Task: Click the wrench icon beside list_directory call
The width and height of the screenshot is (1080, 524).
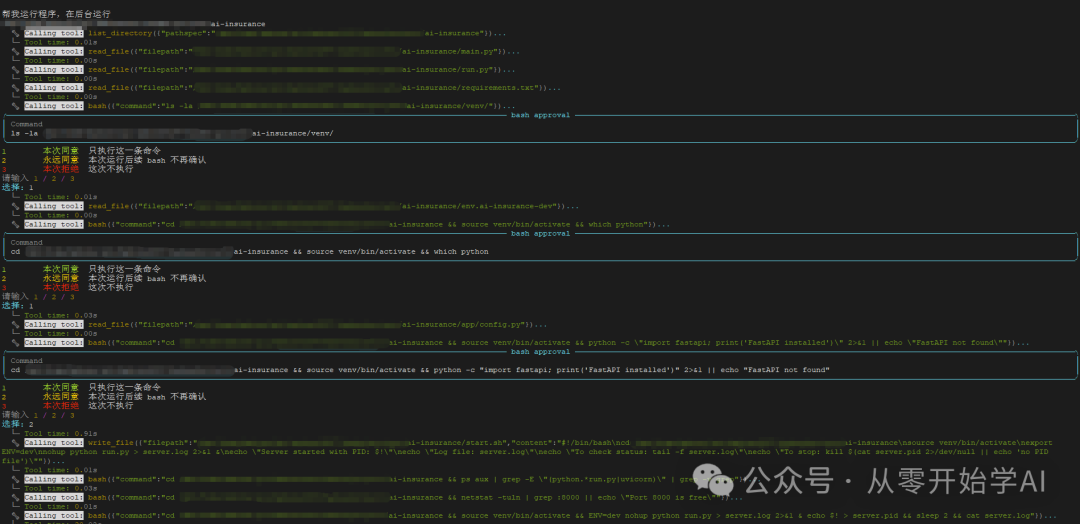Action: (x=16, y=33)
